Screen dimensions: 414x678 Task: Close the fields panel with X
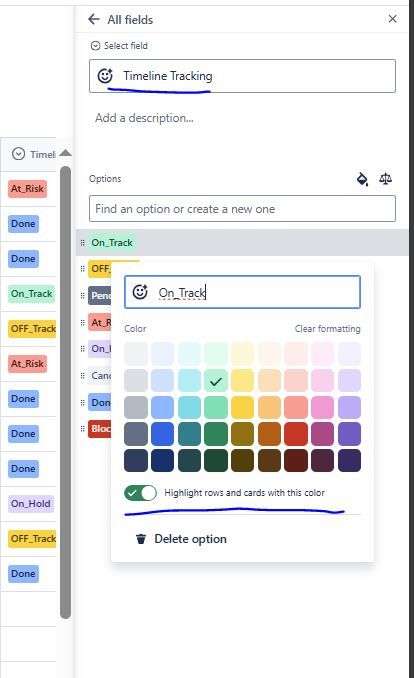coord(392,19)
